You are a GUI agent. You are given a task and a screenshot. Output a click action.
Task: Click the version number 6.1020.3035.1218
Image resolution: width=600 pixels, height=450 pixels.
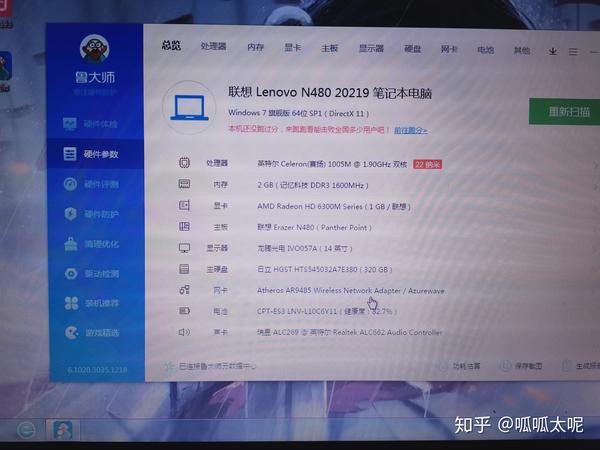[x=97, y=370]
